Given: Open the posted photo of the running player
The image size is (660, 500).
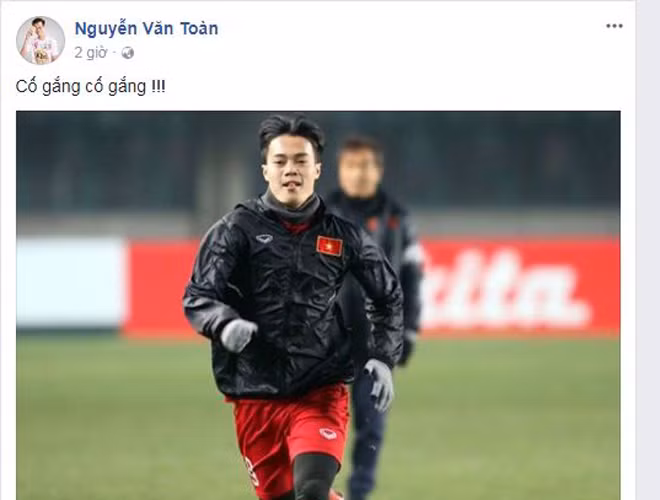Looking at the screenshot, I should tap(318, 306).
